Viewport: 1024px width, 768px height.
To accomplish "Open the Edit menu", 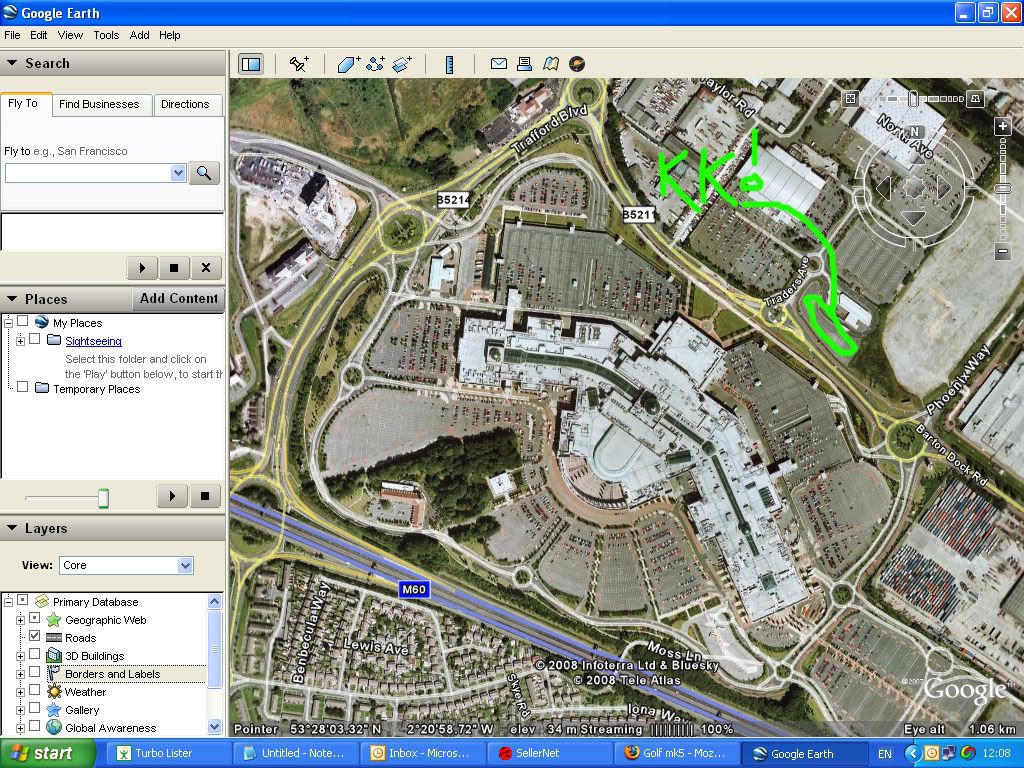I will pyautogui.click(x=39, y=35).
